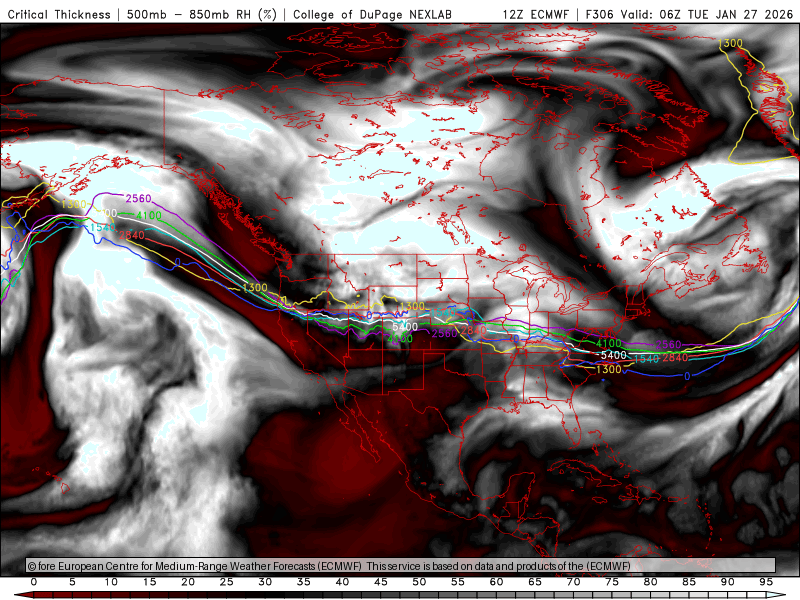800x600 pixels.
Task: Click the blue "0" contour label over the Atlantic
Action: (687, 377)
